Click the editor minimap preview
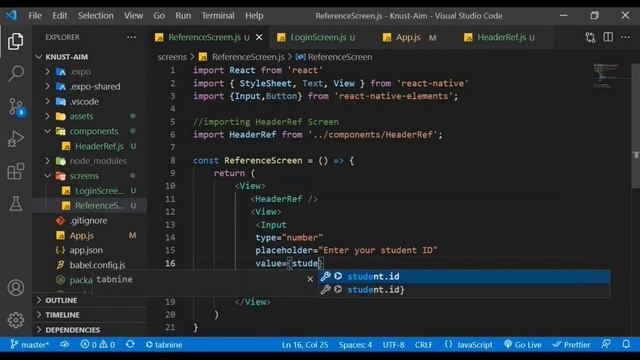 (x=608, y=76)
